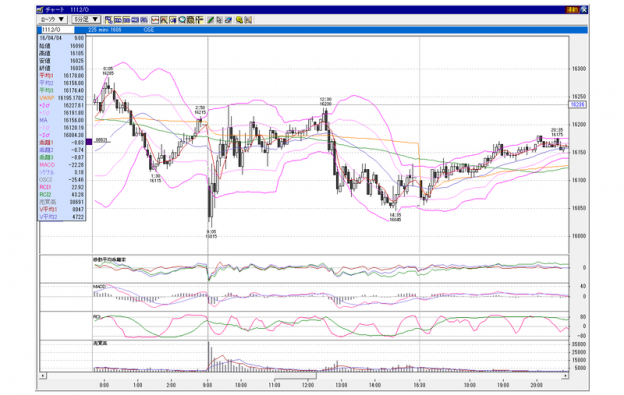Select the green pencil trendline tool
Image resolution: width=624 pixels, height=395 pixels.
(211, 19)
